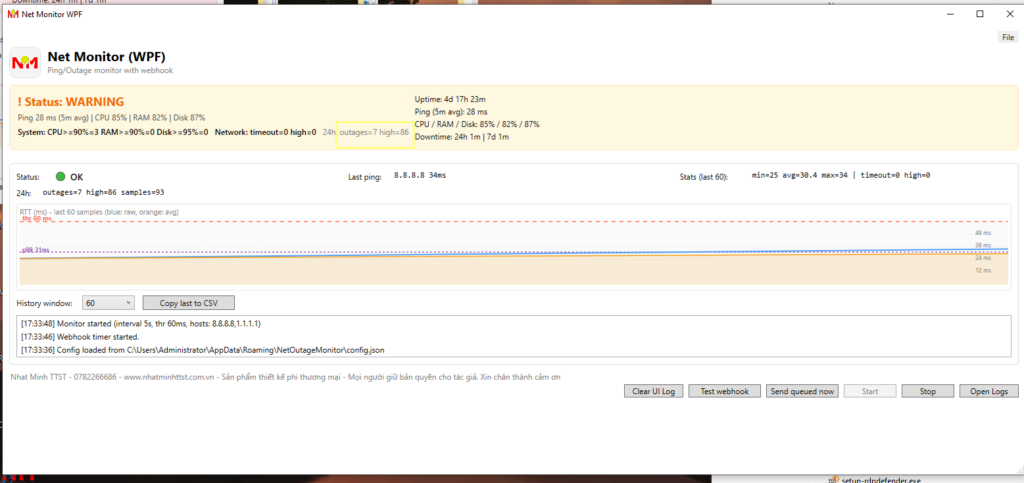Expand the History window dropdown
The image size is (1024, 483).
[108, 302]
